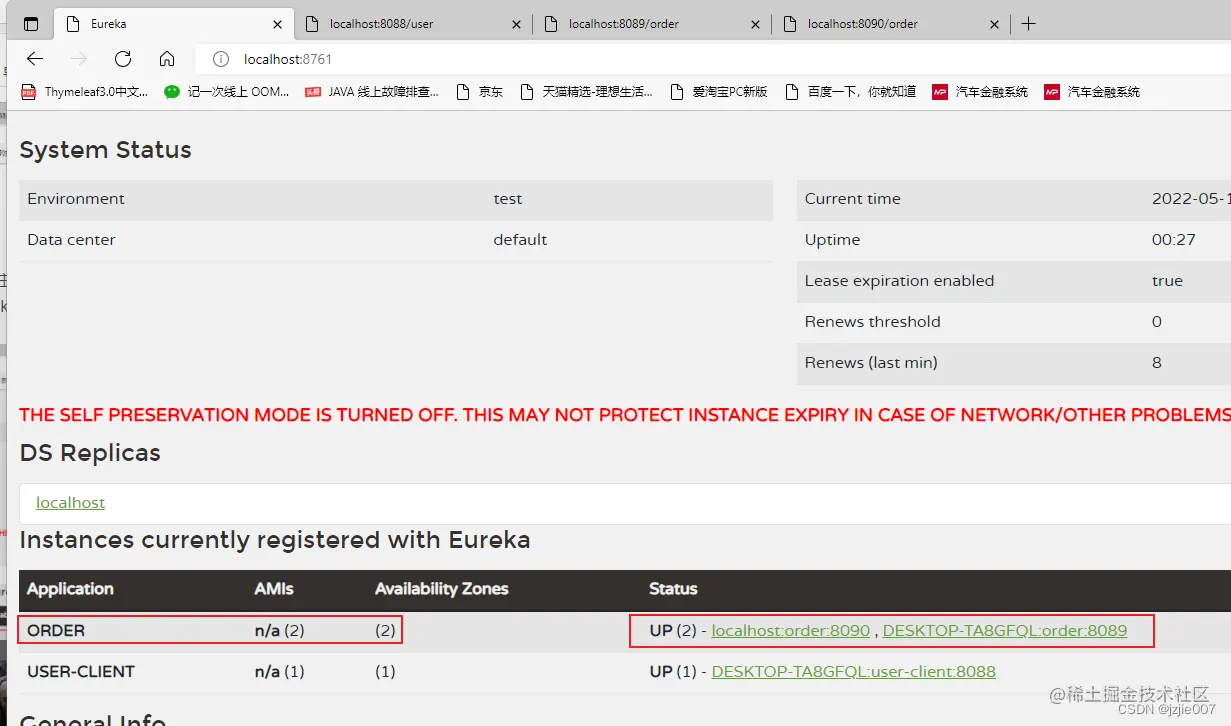The image size is (1231, 726).
Task: Click the Status column header
Action: click(x=673, y=589)
